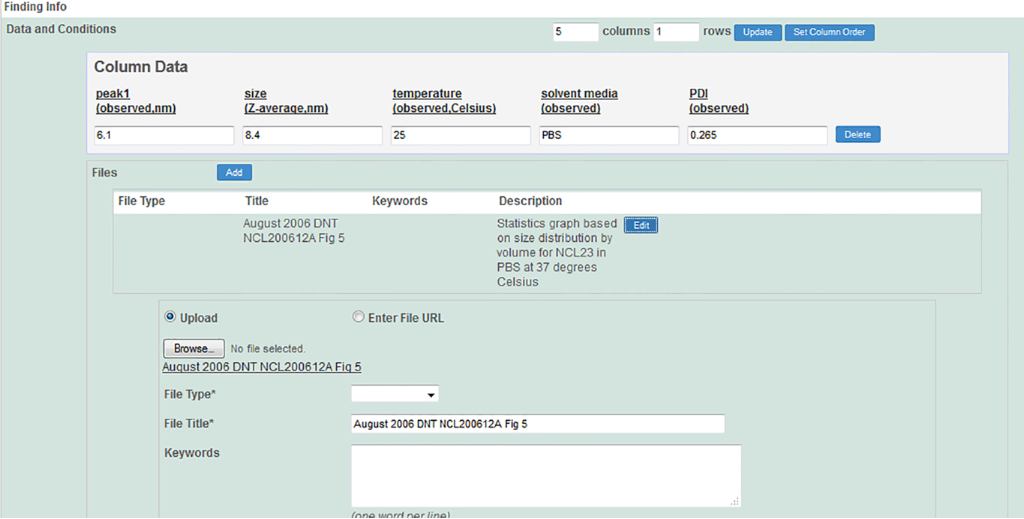Open the File Type dropdown

[x=395, y=395]
